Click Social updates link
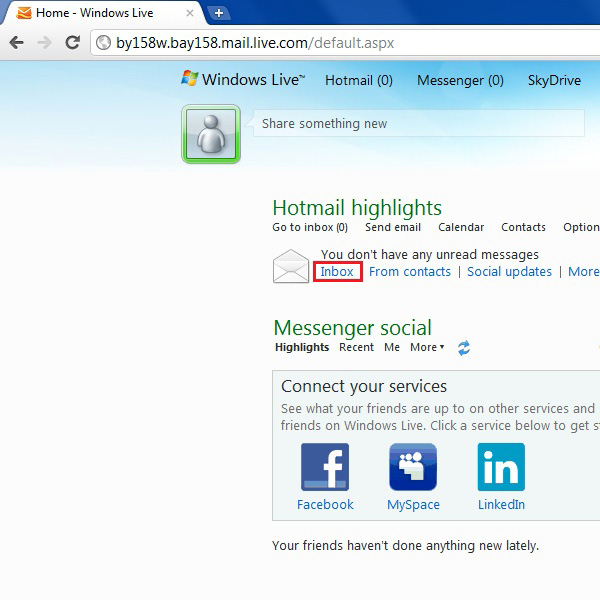The height and width of the screenshot is (600, 600). tap(509, 272)
